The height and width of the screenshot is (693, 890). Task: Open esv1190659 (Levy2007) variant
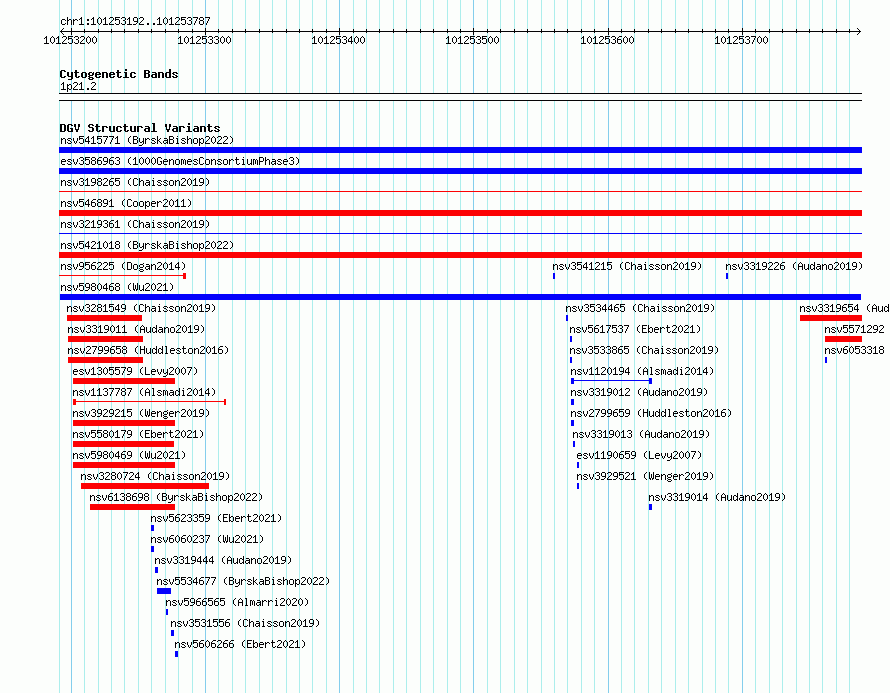click(639, 455)
